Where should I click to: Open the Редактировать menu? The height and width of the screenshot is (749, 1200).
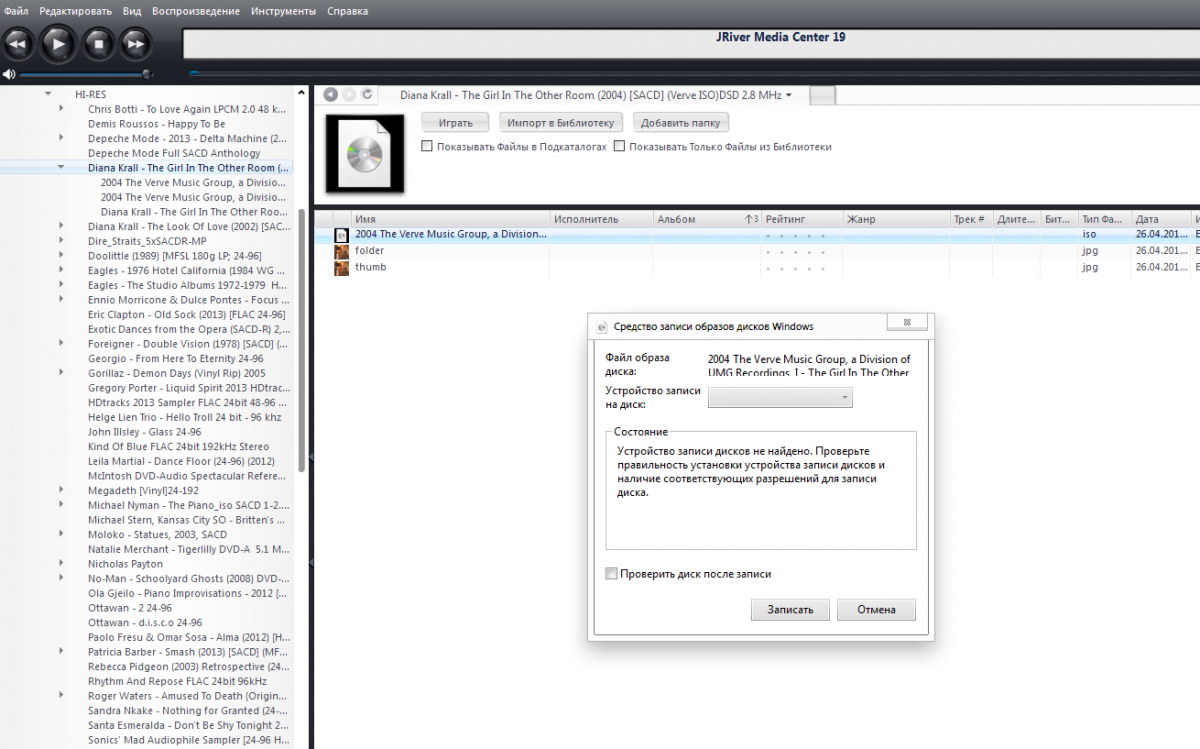[x=76, y=11]
